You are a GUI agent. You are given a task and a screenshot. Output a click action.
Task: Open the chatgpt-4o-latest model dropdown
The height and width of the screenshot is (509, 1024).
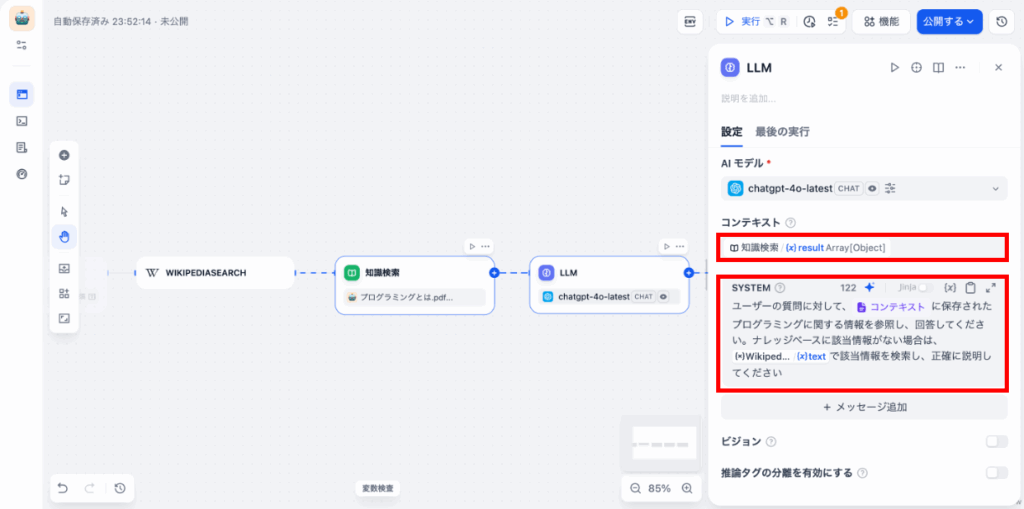864,188
